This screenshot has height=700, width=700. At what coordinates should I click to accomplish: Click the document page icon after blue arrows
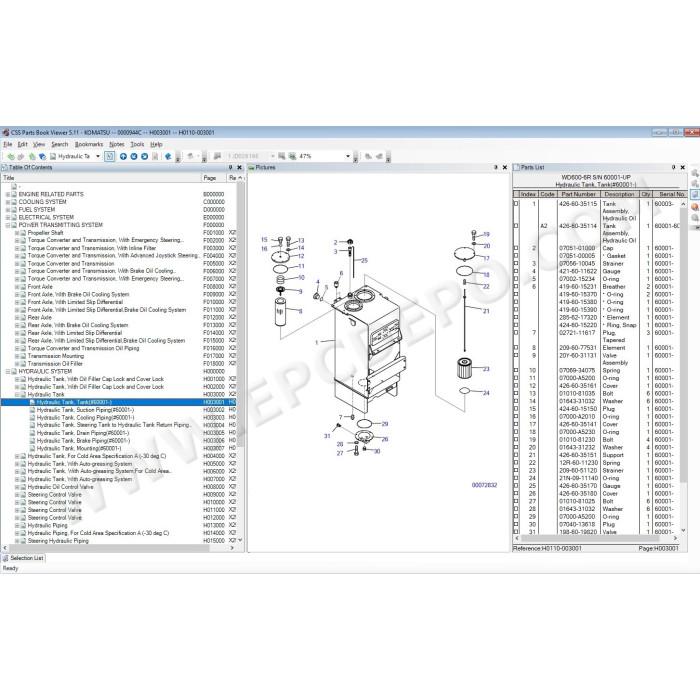[x=155, y=156]
